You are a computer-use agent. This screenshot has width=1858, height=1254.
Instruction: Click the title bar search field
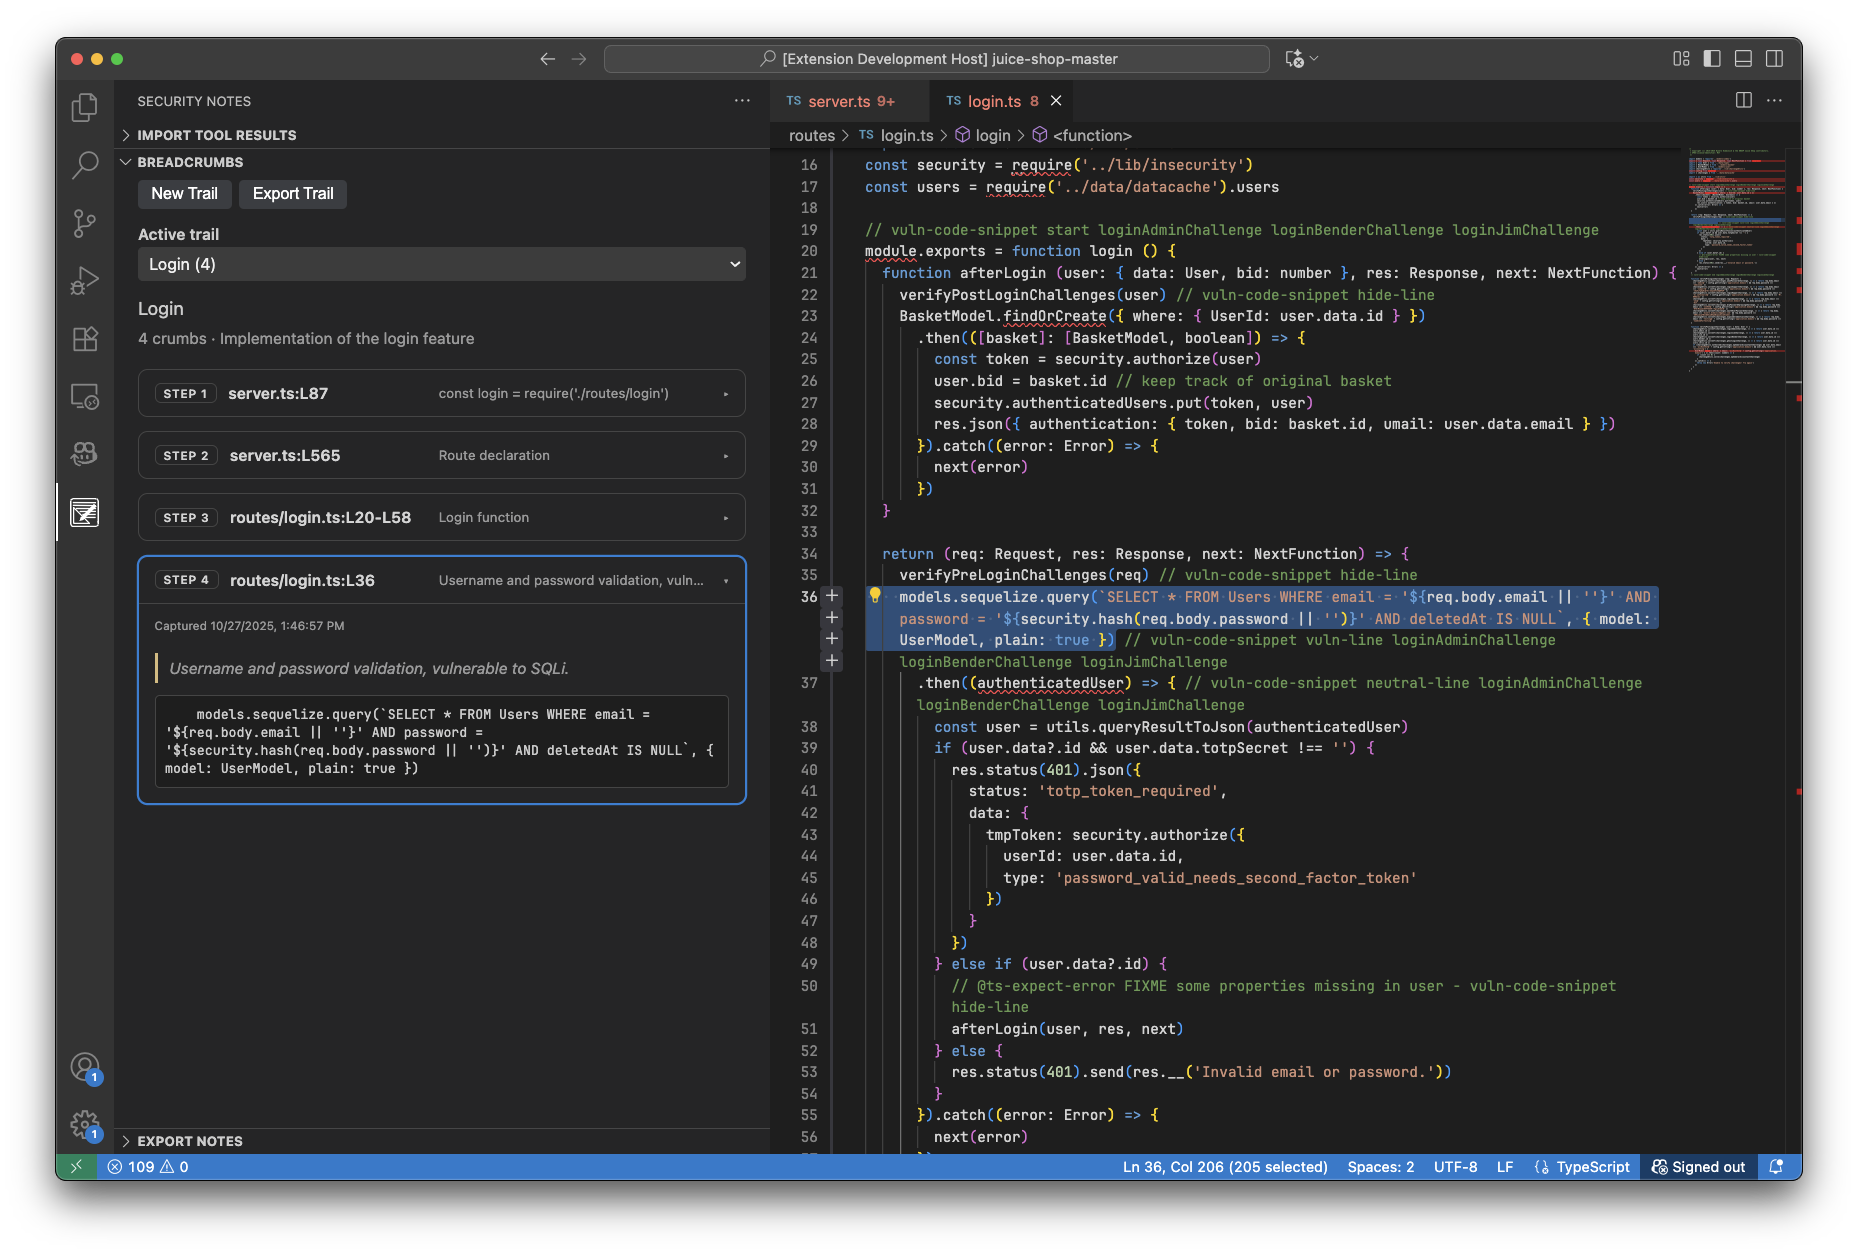point(937,59)
